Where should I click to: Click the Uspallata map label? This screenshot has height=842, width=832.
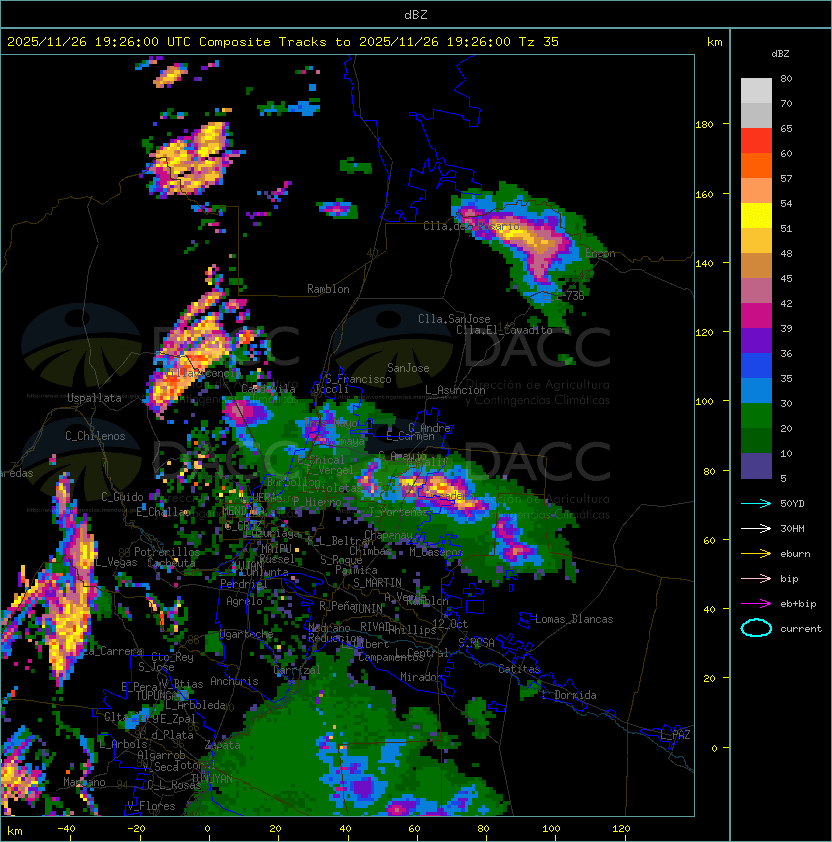[x=95, y=398]
